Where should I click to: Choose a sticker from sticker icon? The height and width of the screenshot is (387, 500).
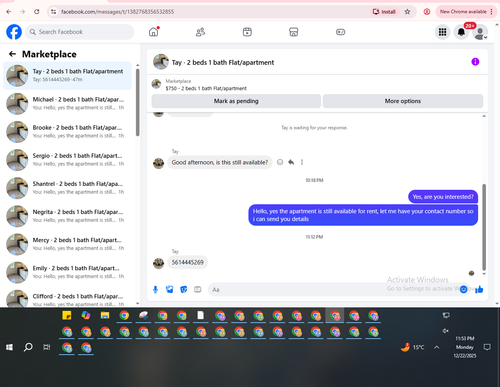click(x=184, y=289)
